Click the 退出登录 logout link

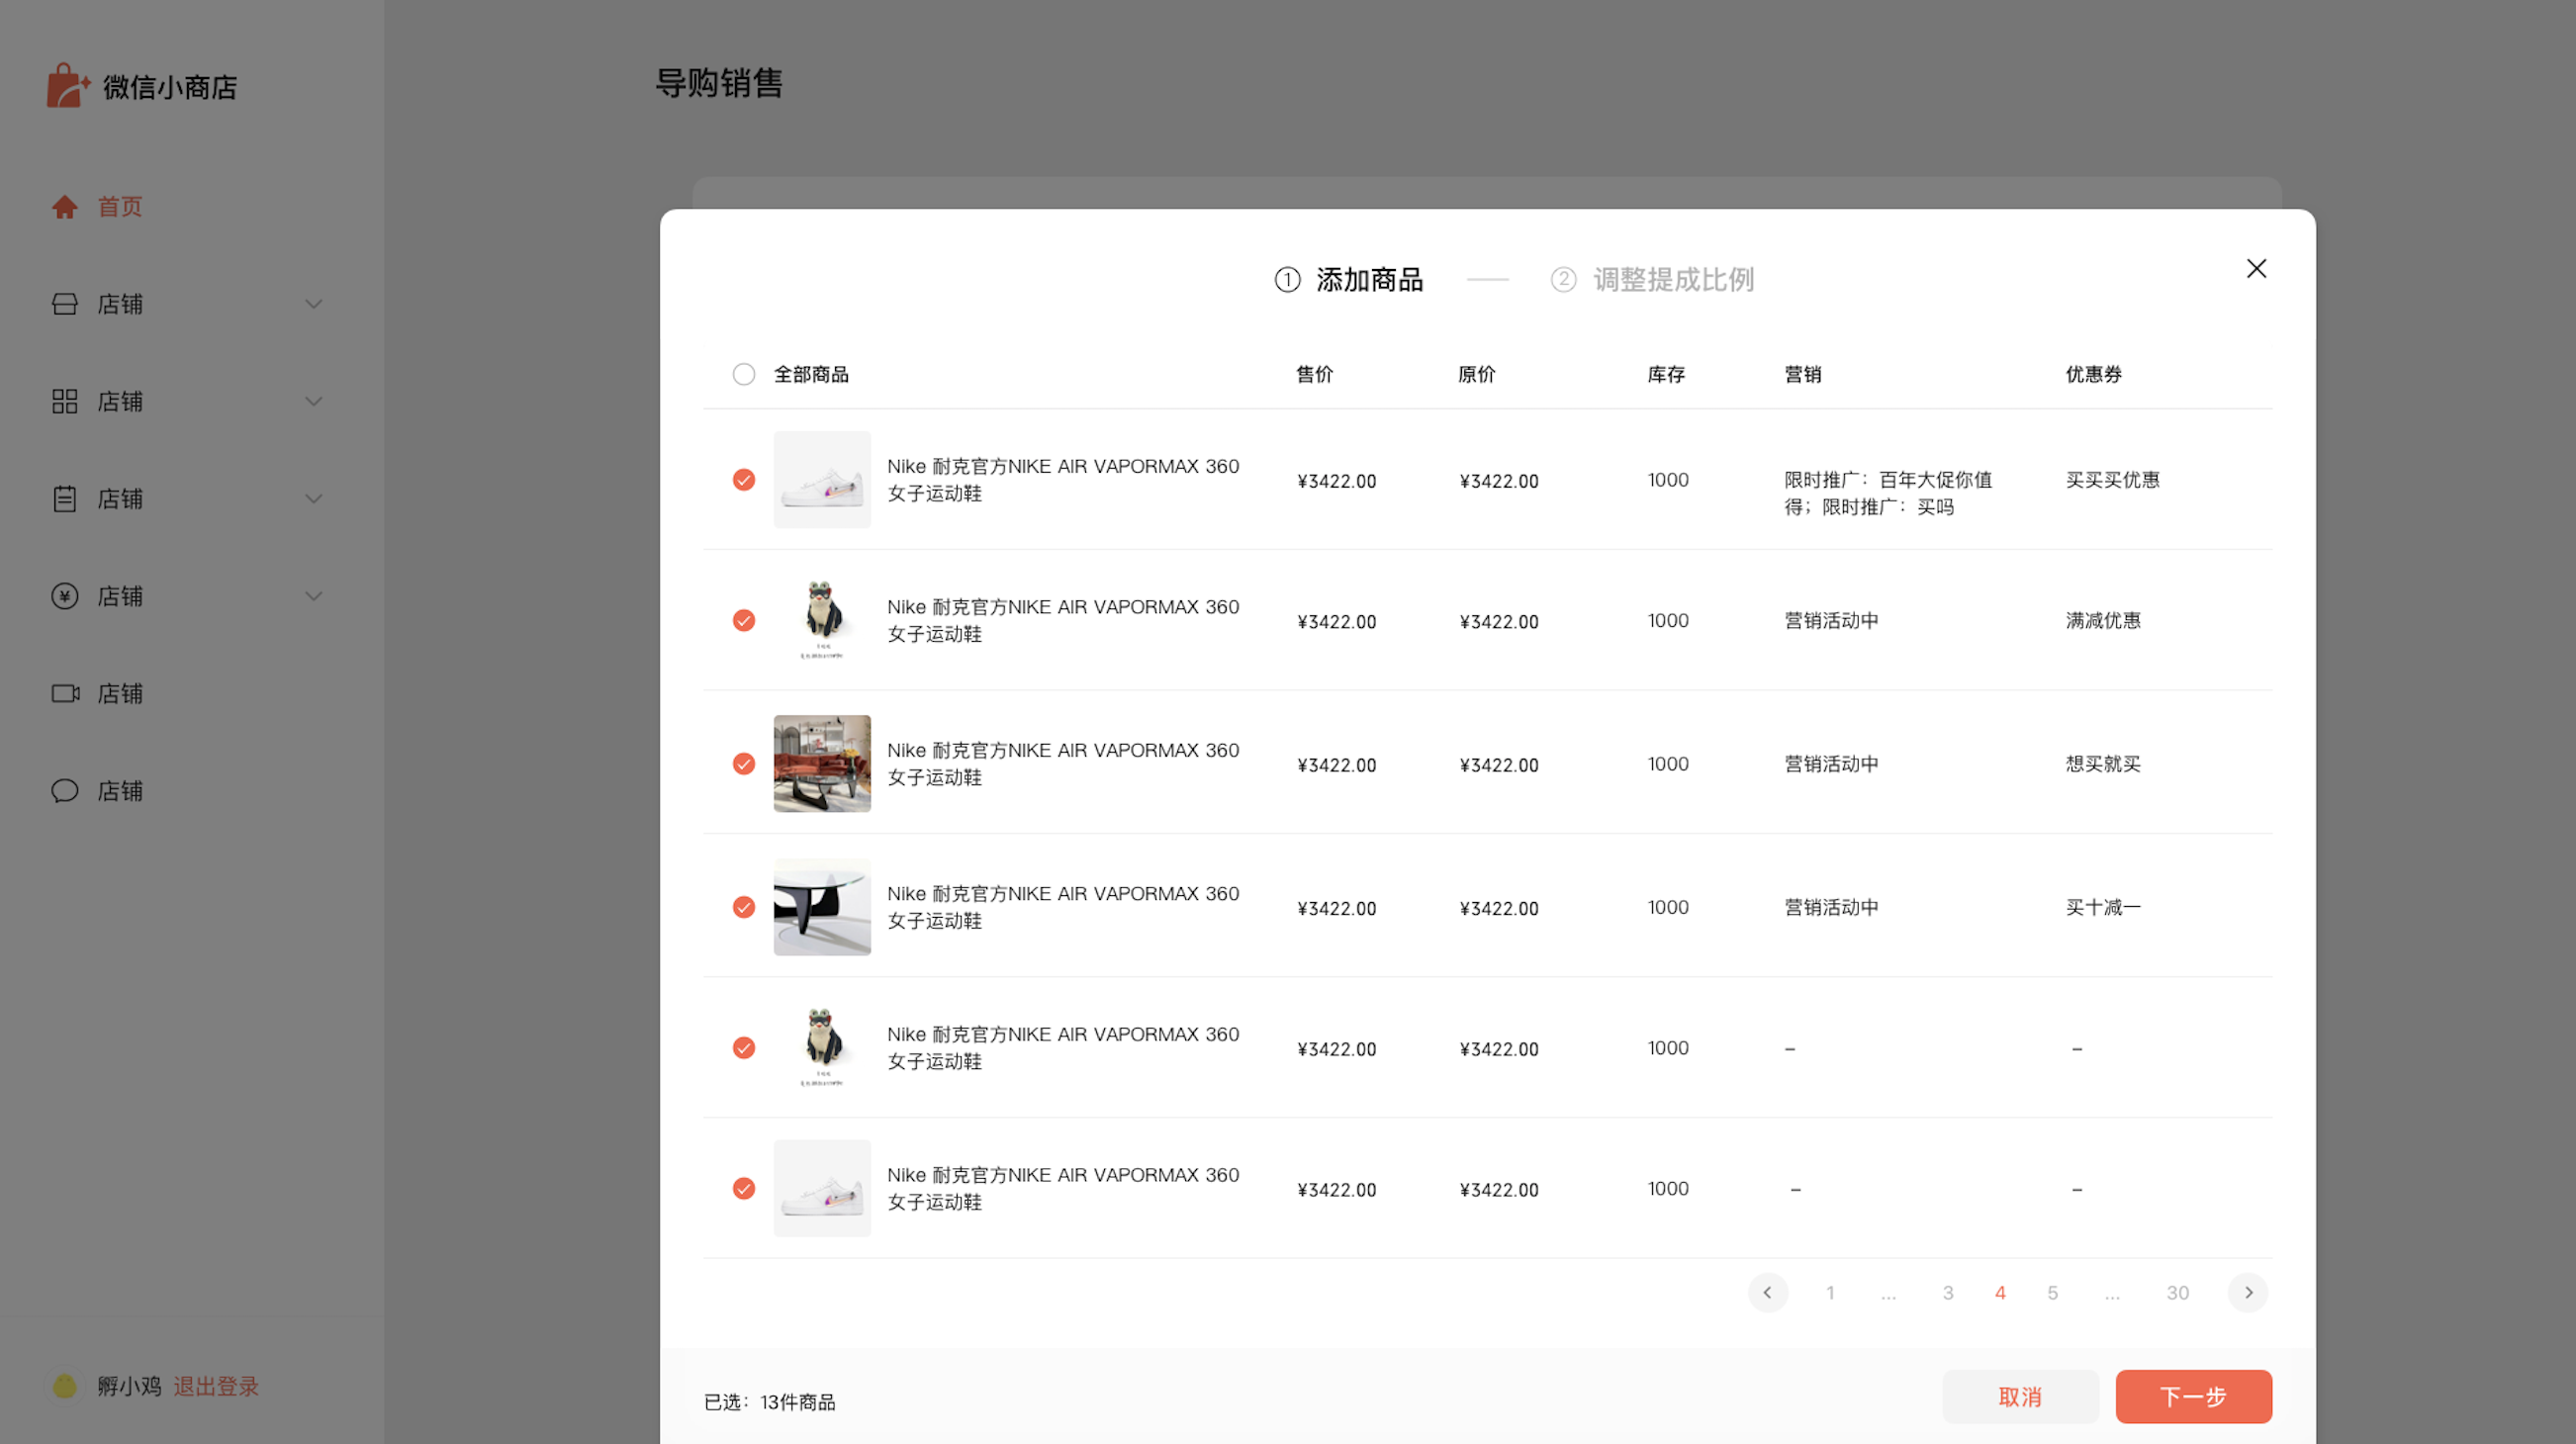216,1386
